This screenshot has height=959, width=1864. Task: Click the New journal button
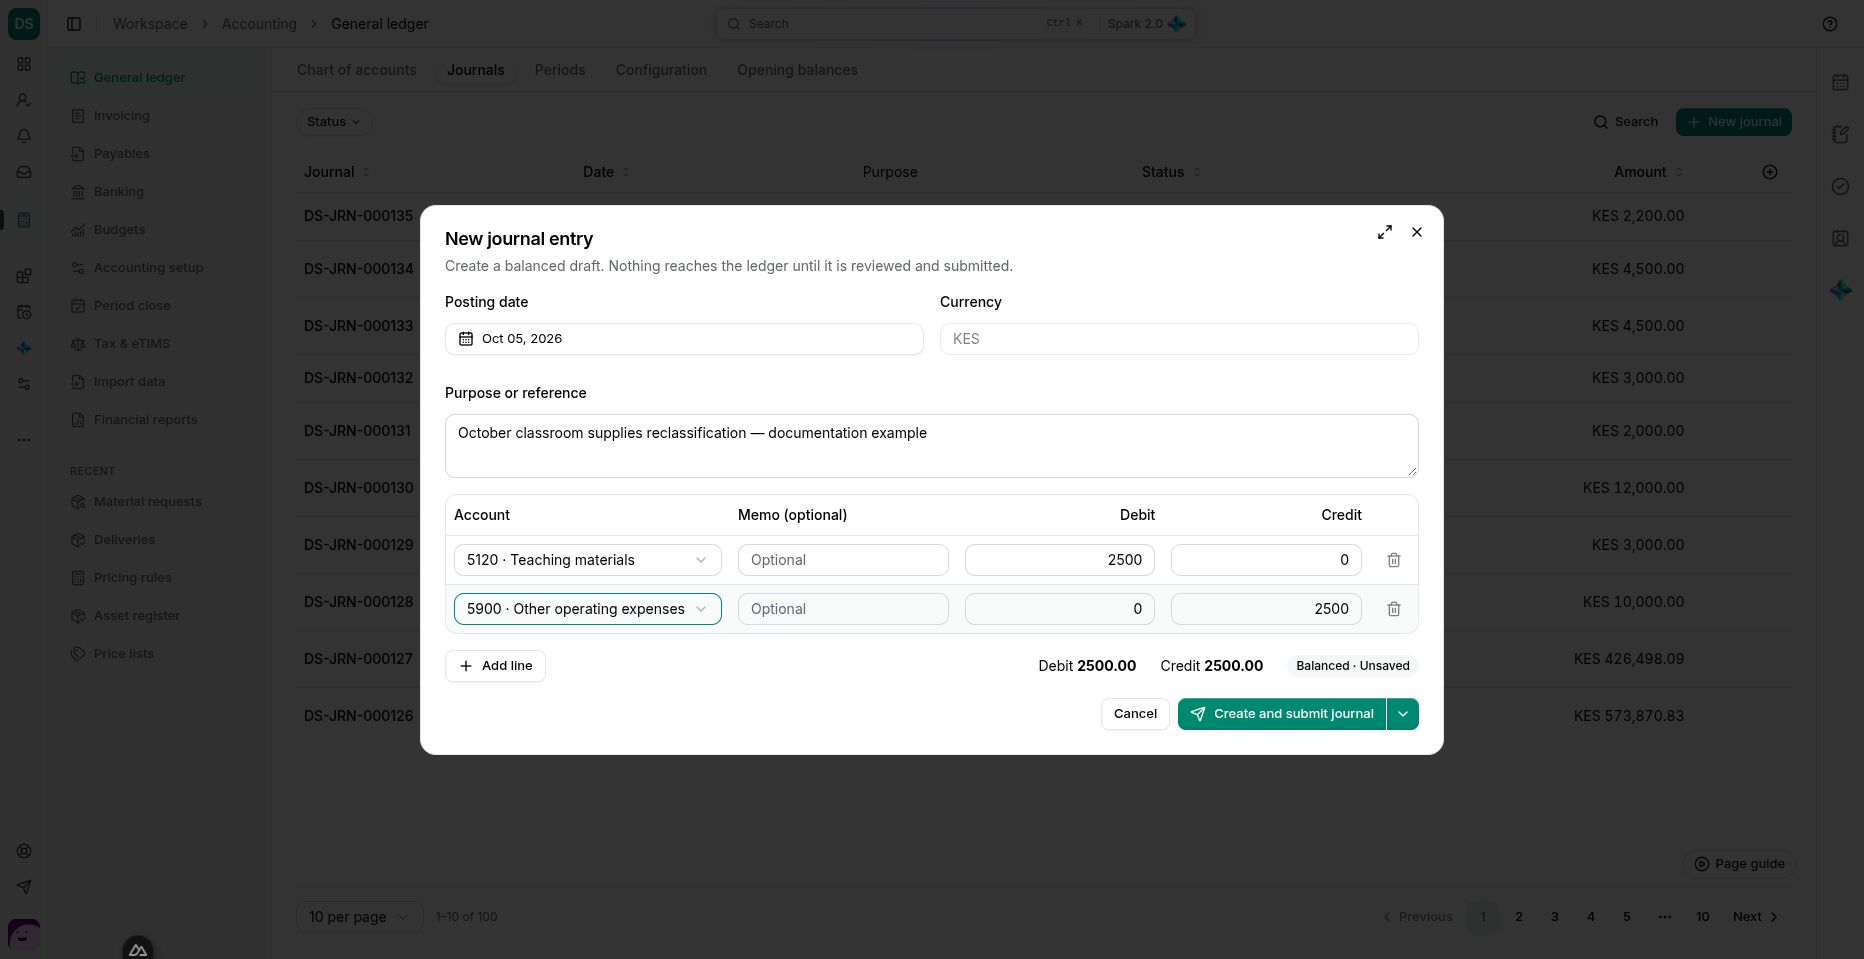(1734, 122)
